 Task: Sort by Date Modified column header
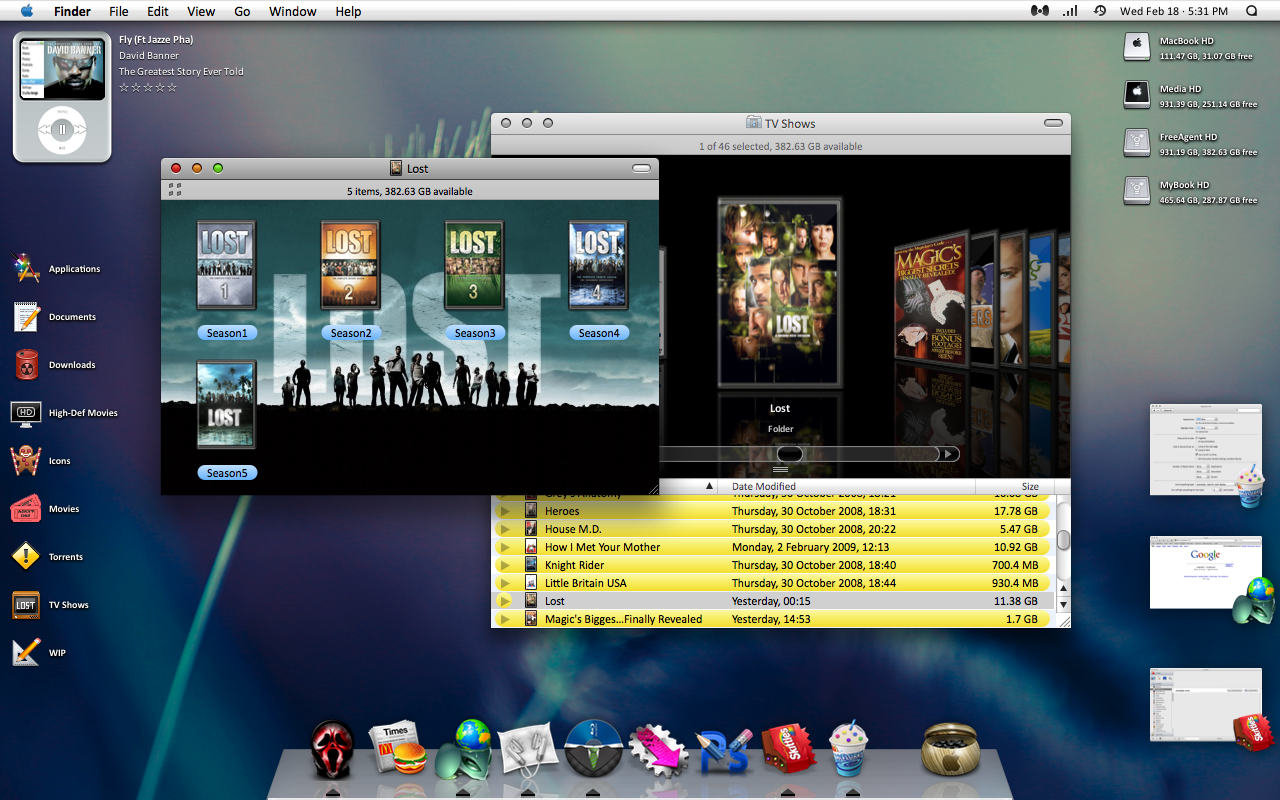pos(848,486)
